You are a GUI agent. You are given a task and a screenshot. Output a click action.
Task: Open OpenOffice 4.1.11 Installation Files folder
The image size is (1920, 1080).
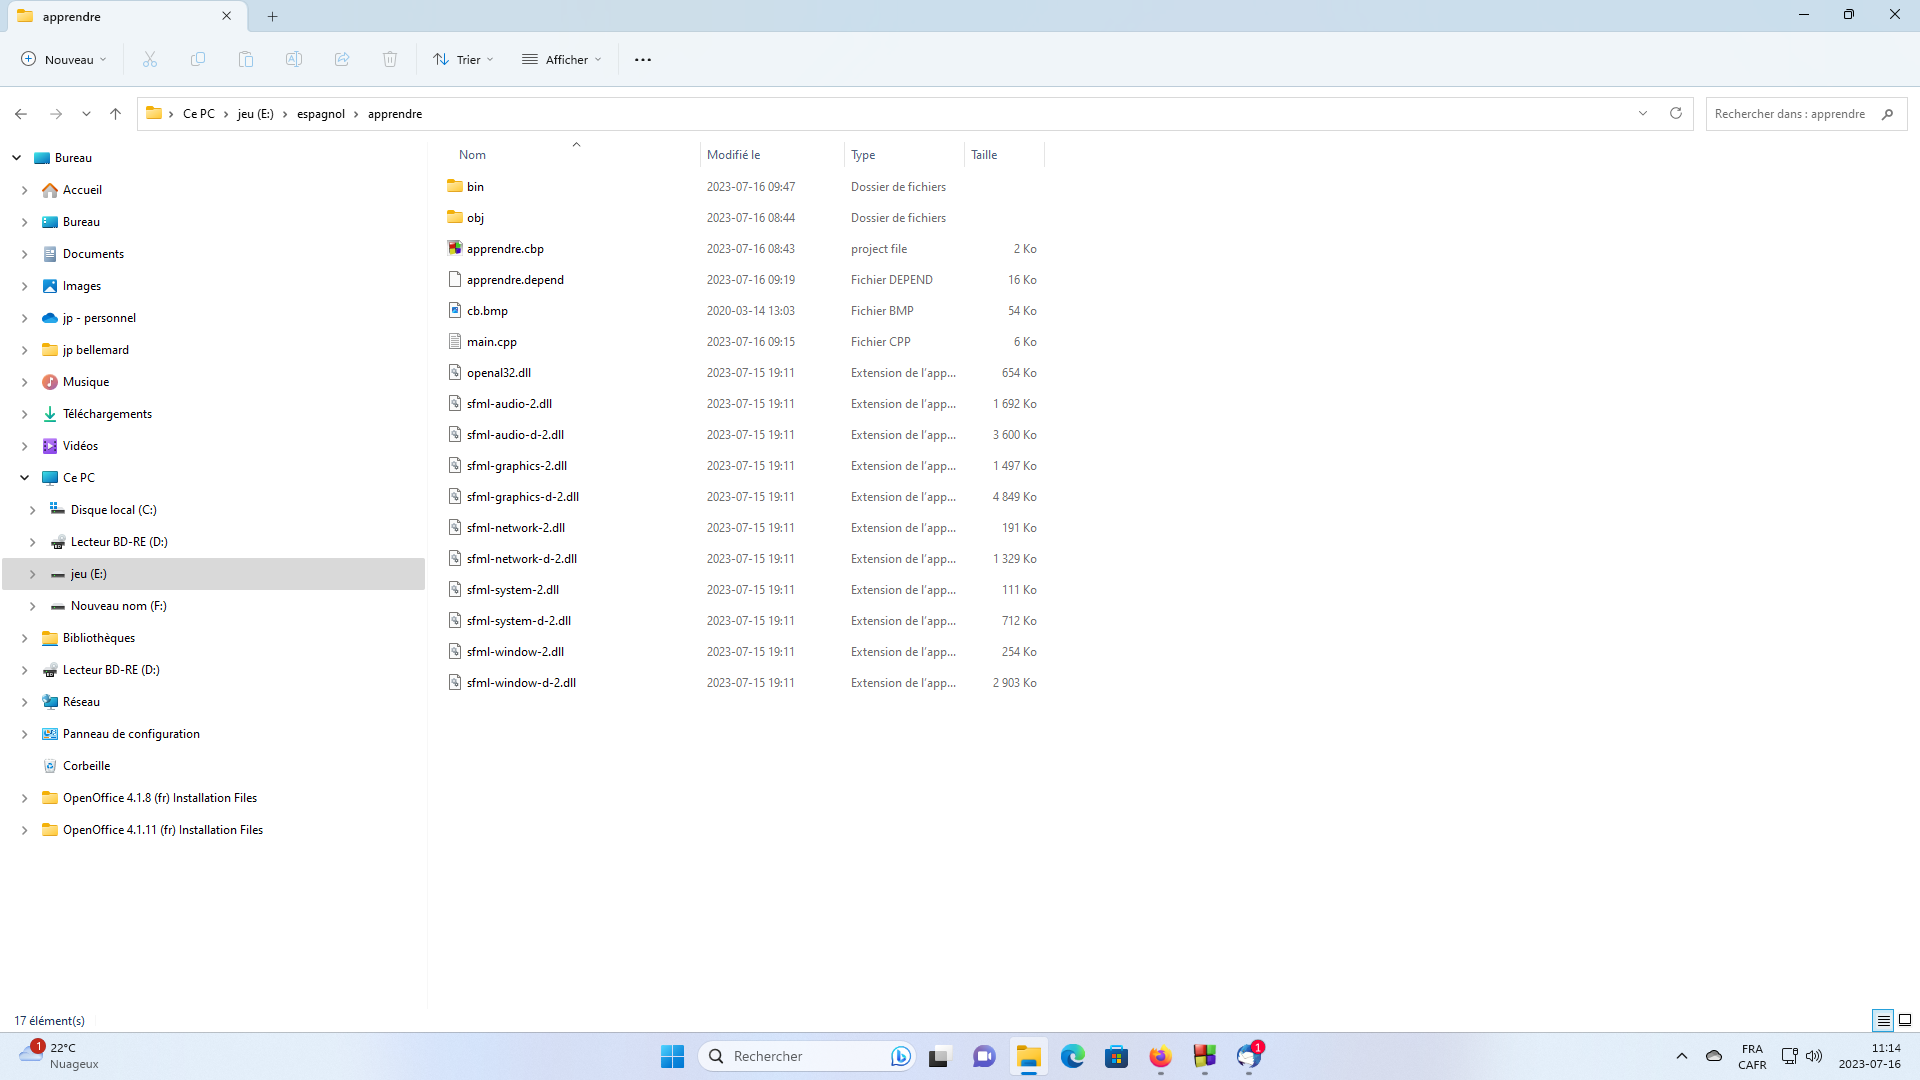[163, 830]
